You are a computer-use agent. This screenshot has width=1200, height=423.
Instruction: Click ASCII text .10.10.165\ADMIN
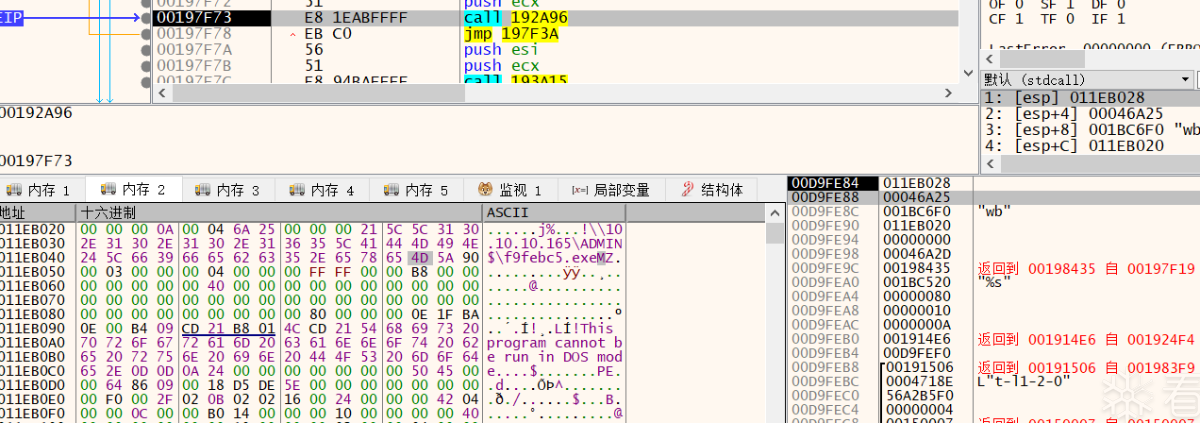[555, 243]
